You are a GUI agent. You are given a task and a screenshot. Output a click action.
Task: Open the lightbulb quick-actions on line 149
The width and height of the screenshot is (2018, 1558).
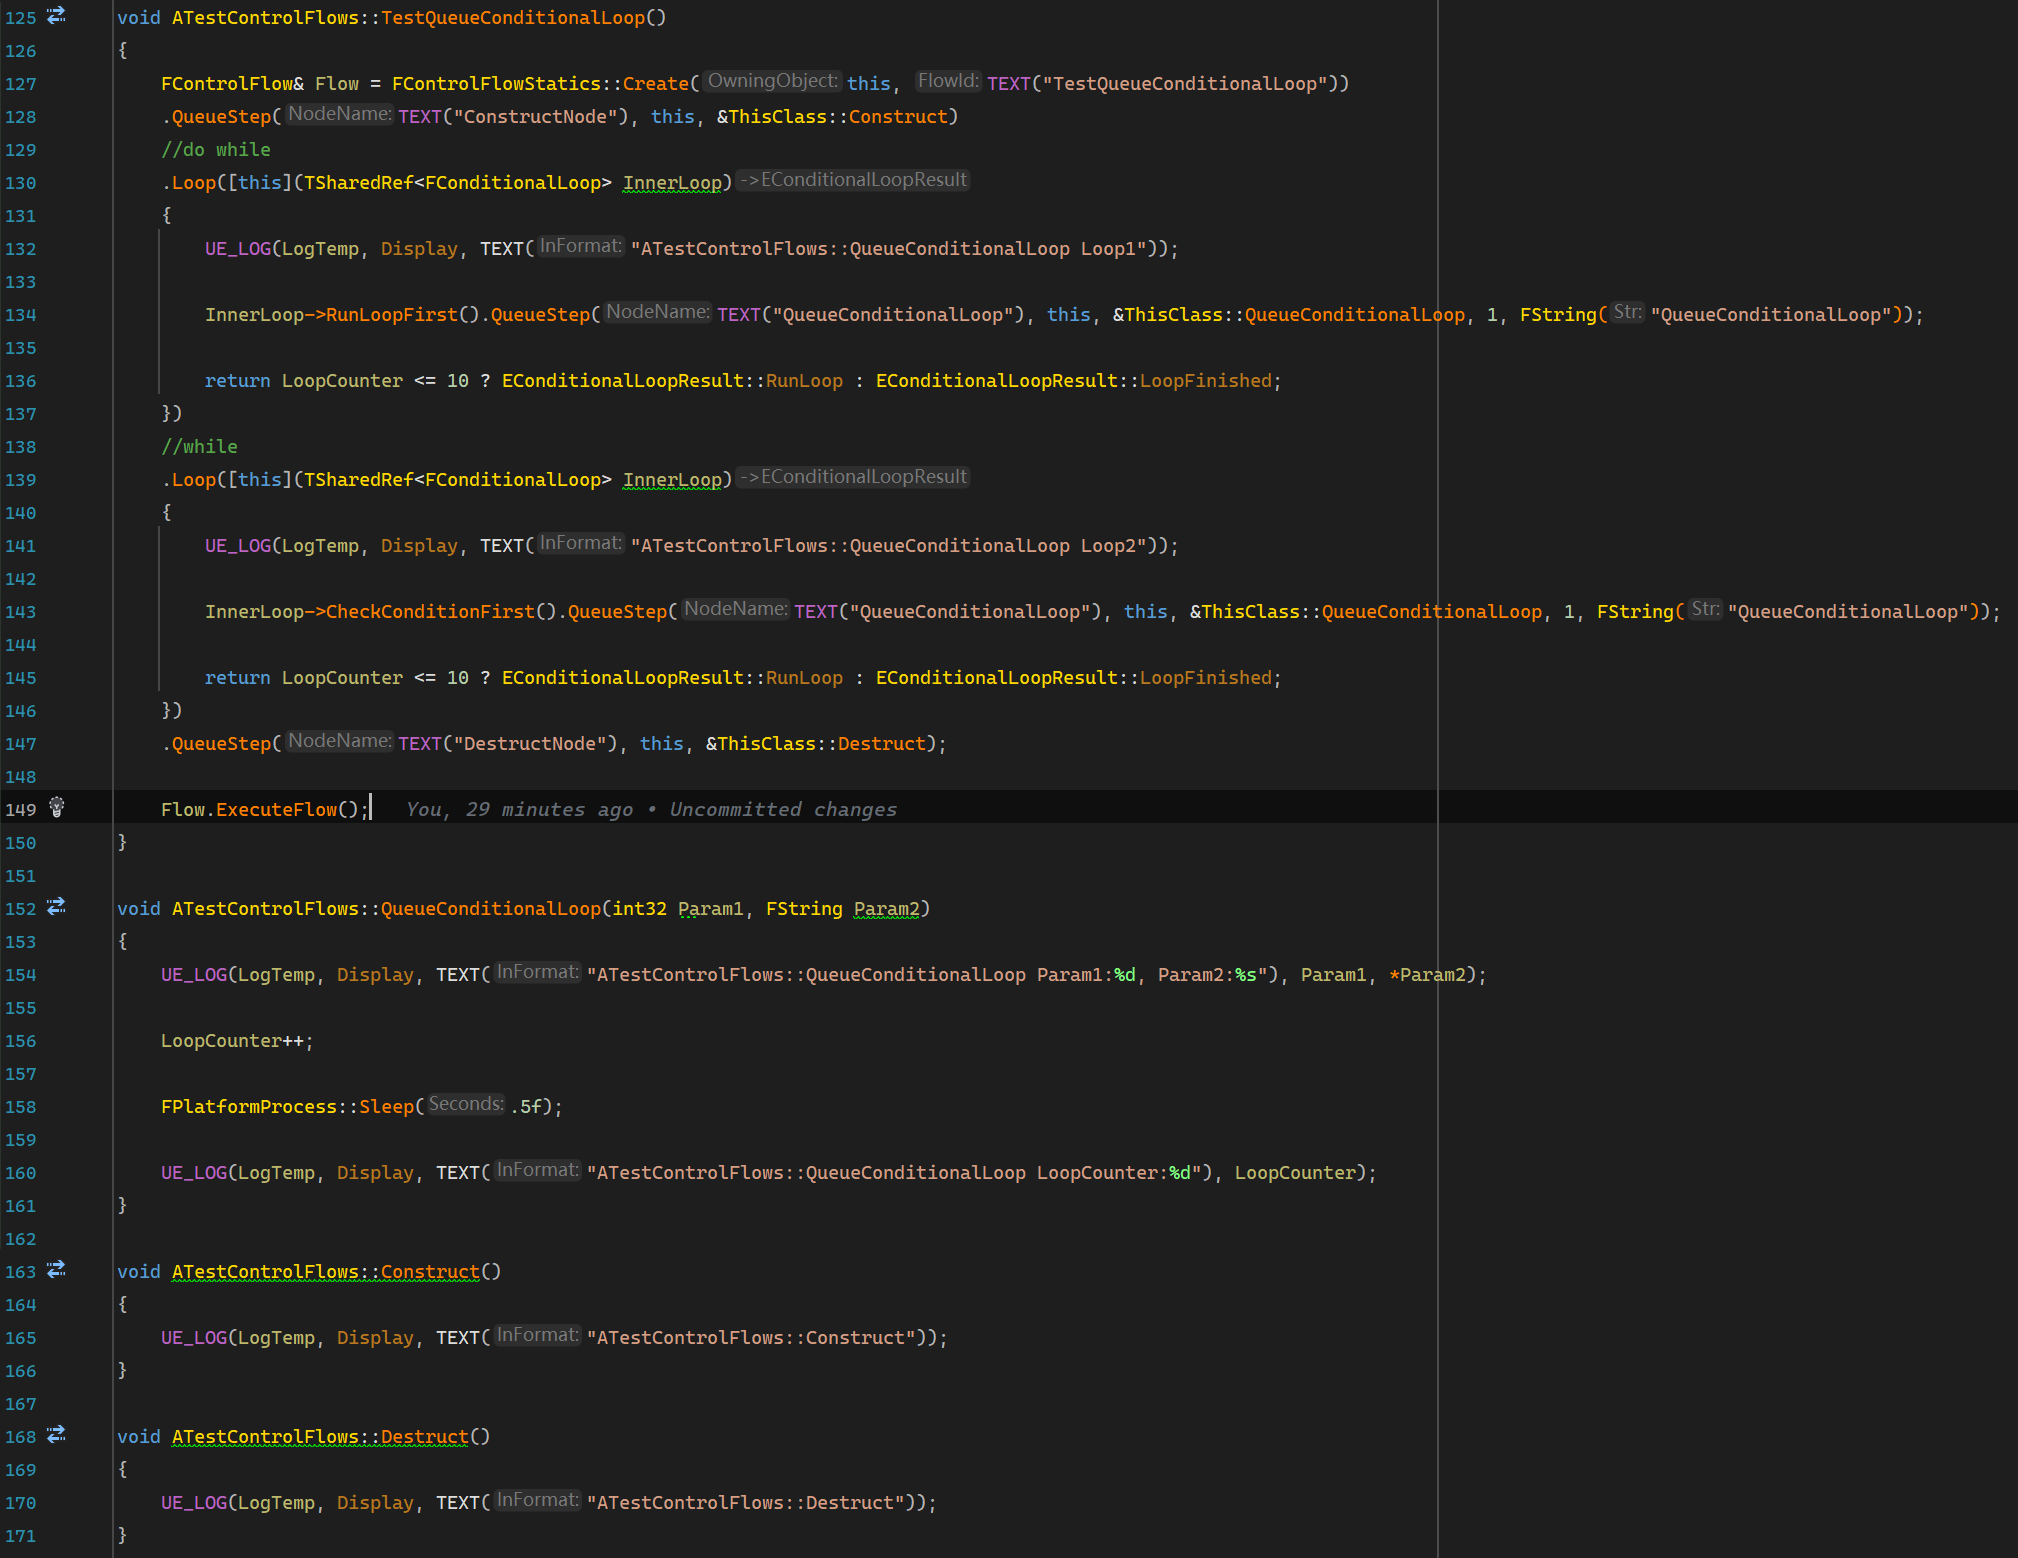57,807
